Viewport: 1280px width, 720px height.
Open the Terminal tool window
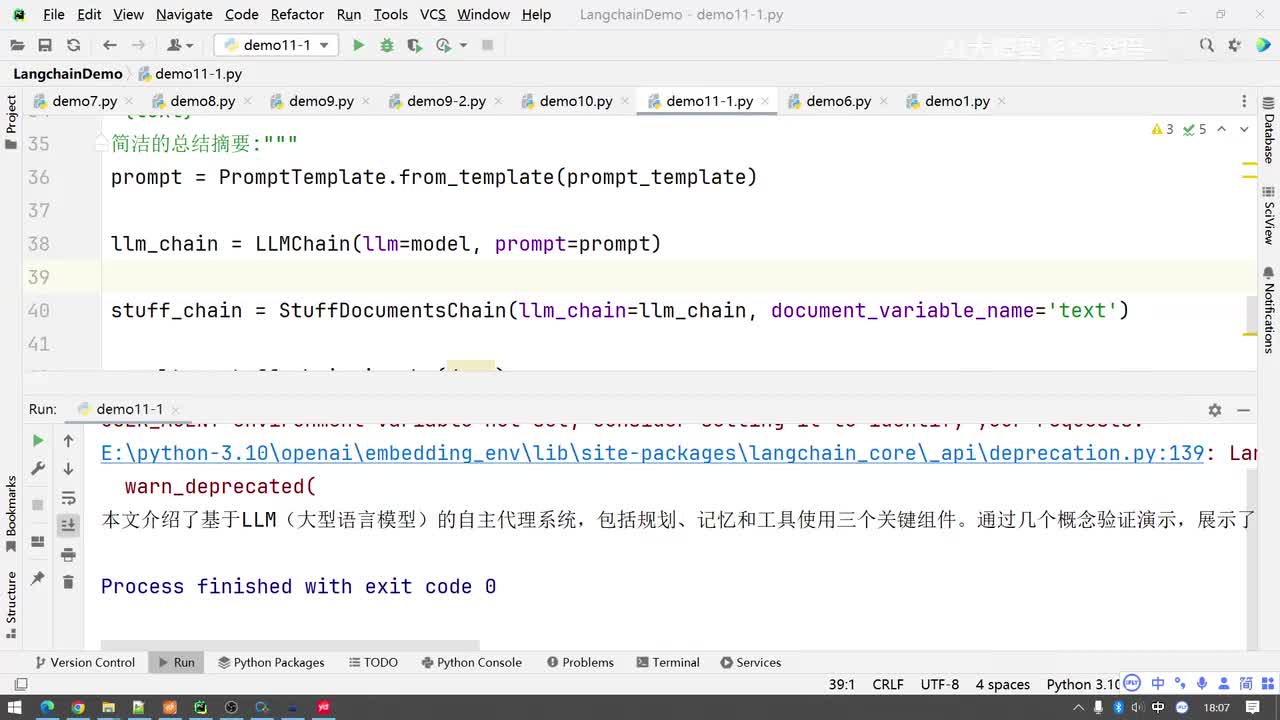pos(668,662)
